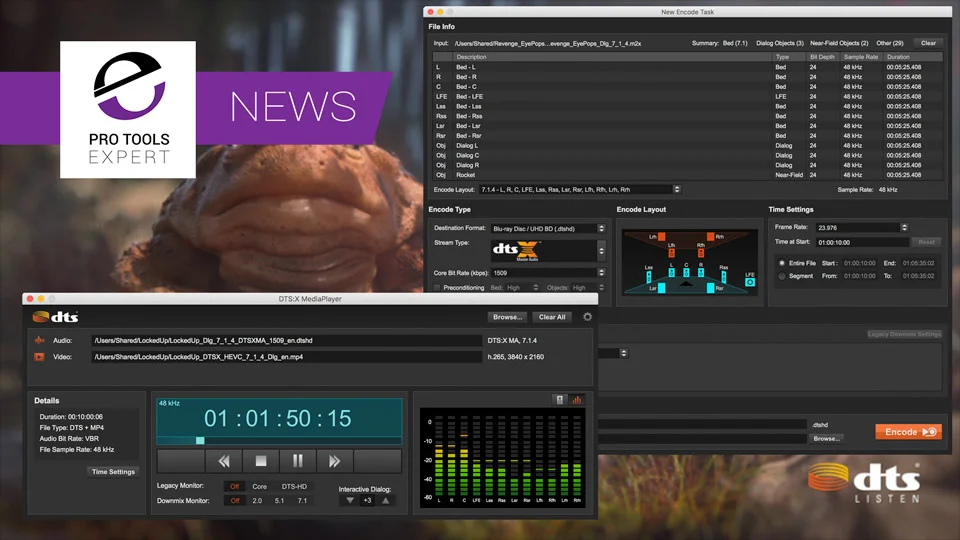This screenshot has height=540, width=960.
Task: Open the Encode Layout dropdown
Action: [x=579, y=190]
